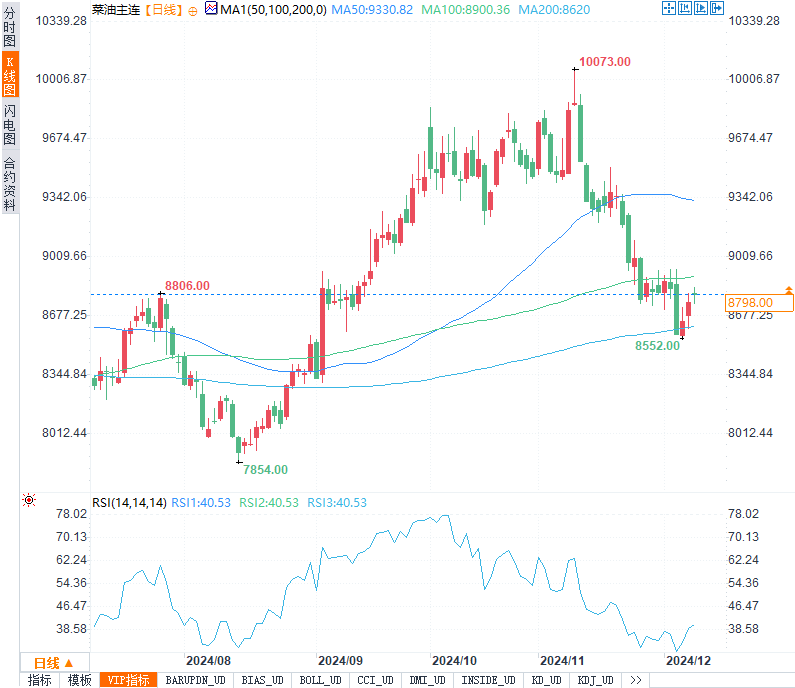Click the MA1 indicator icon in chart header

(210, 9)
